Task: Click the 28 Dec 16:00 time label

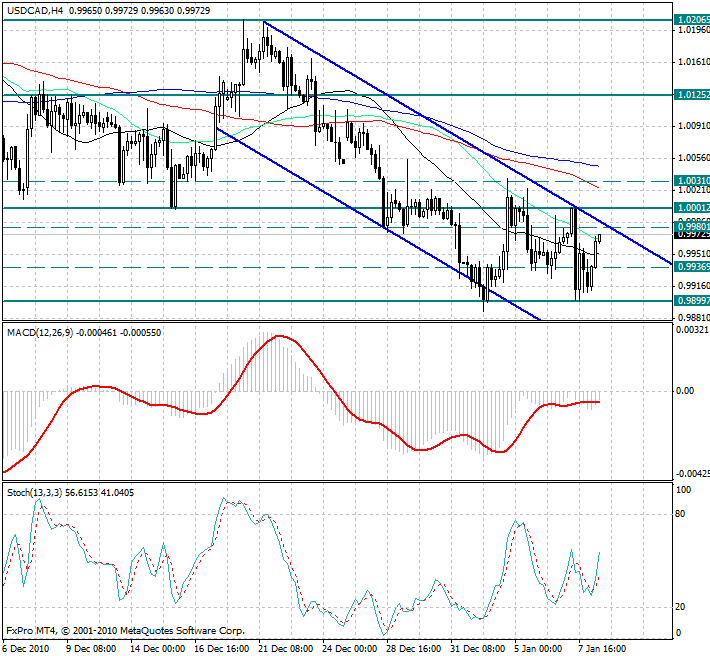Action: (414, 648)
